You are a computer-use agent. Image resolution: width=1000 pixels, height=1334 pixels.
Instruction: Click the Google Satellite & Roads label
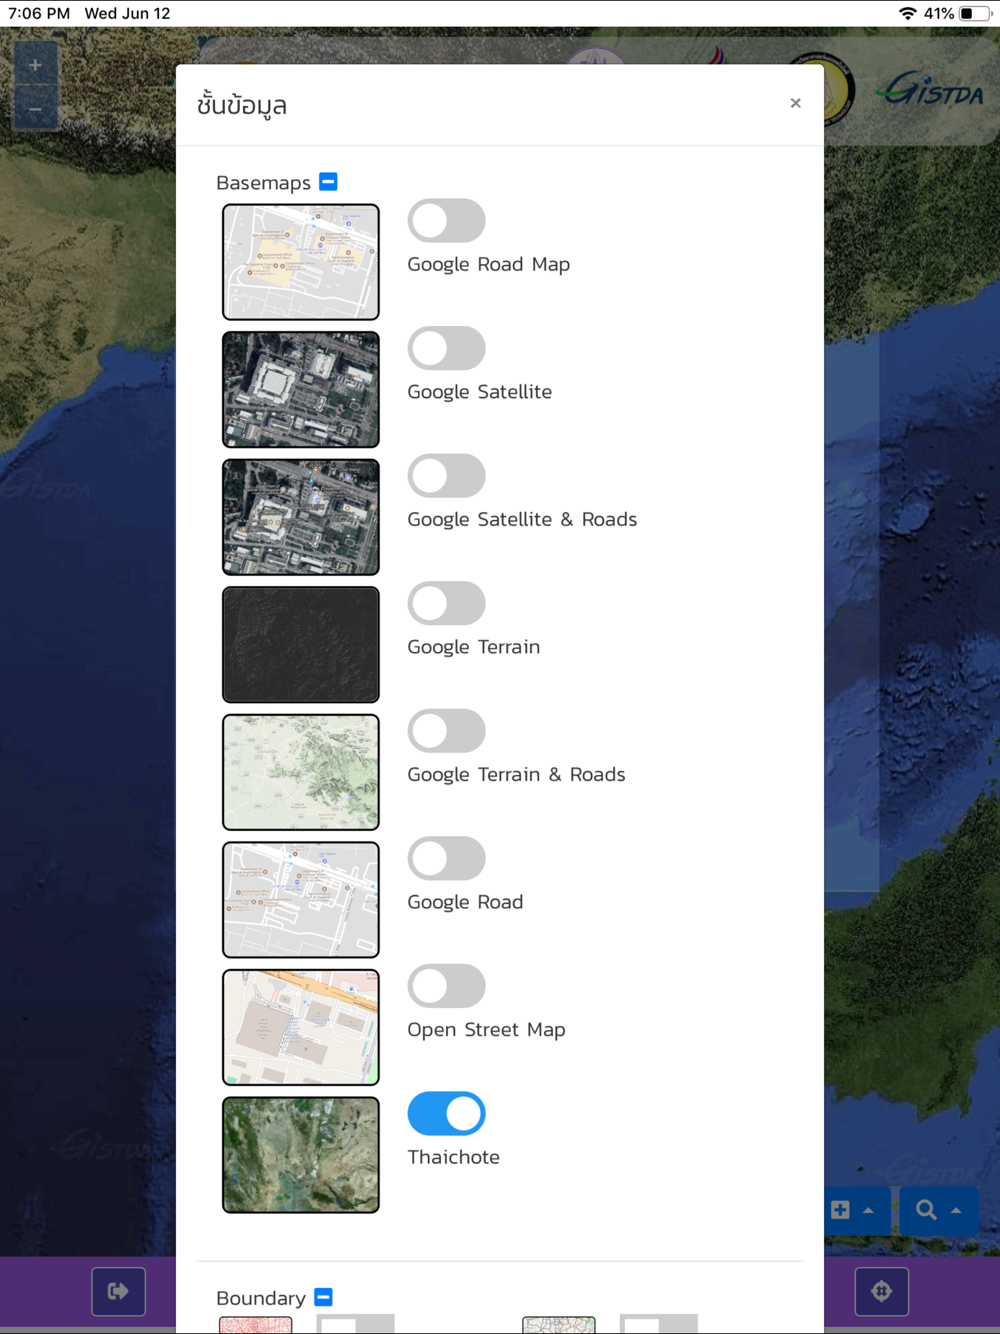(x=522, y=519)
